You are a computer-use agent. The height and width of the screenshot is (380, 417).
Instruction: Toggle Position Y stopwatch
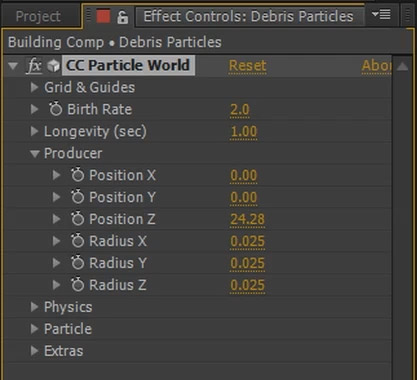point(77,197)
